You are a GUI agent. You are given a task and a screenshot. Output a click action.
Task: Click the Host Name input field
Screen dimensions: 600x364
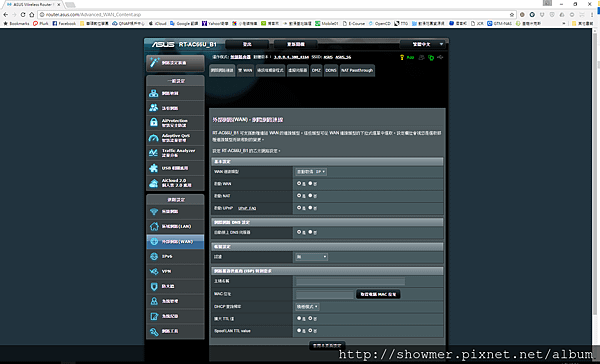[x=350, y=282]
